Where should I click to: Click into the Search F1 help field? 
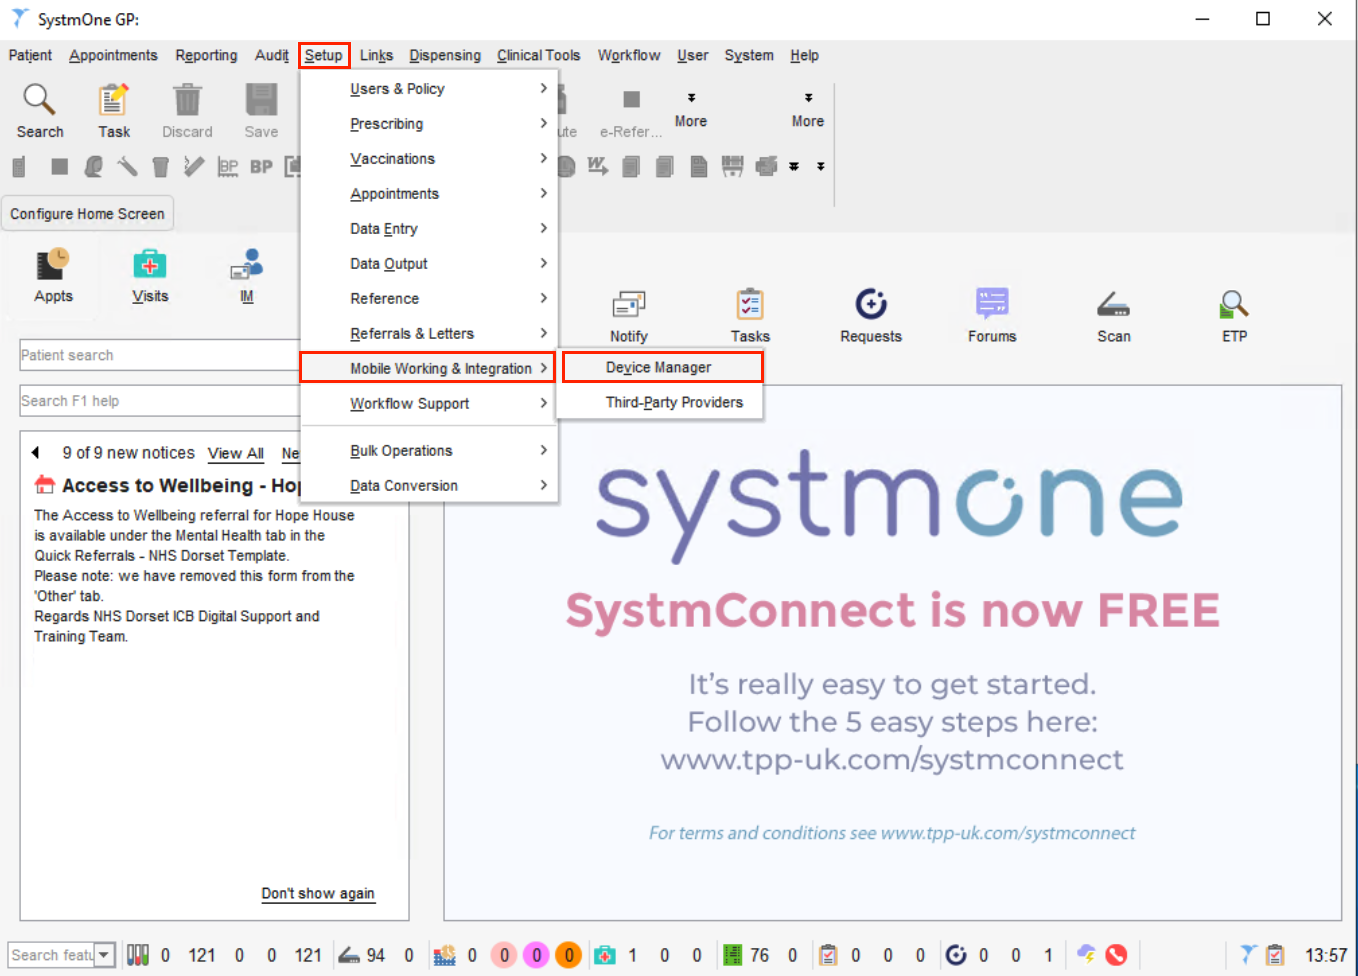[x=159, y=401]
